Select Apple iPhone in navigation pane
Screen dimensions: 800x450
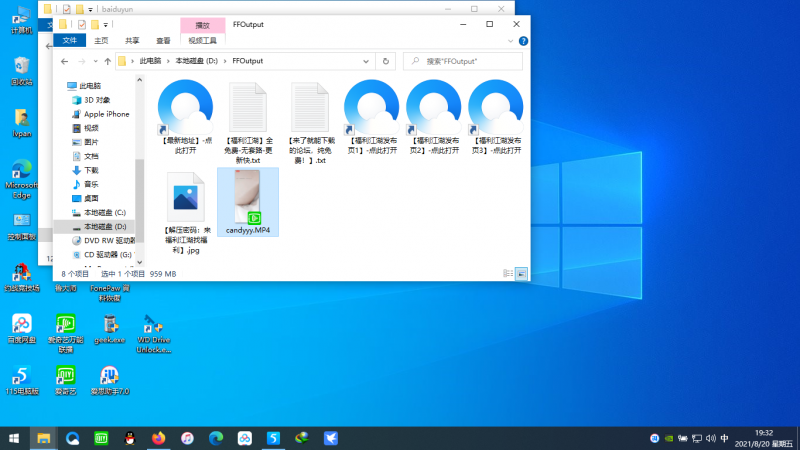(x=105, y=114)
